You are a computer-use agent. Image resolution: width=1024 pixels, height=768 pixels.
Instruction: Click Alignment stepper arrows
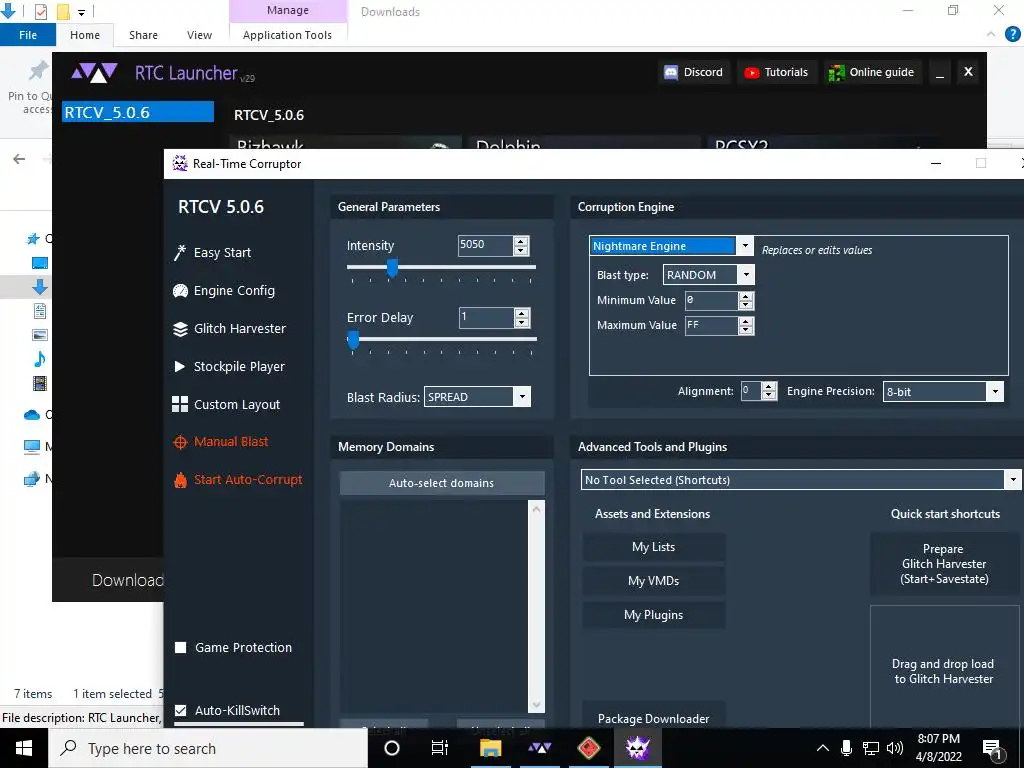click(x=769, y=391)
